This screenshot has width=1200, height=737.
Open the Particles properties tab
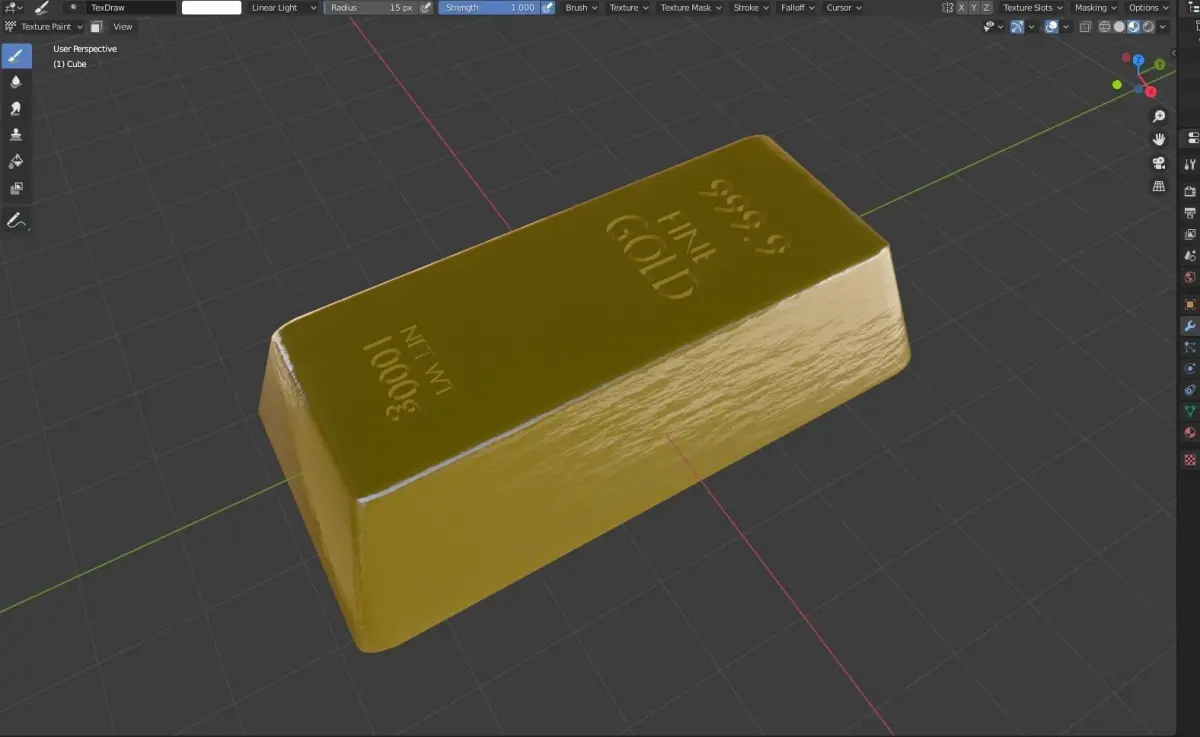pyautogui.click(x=1190, y=347)
